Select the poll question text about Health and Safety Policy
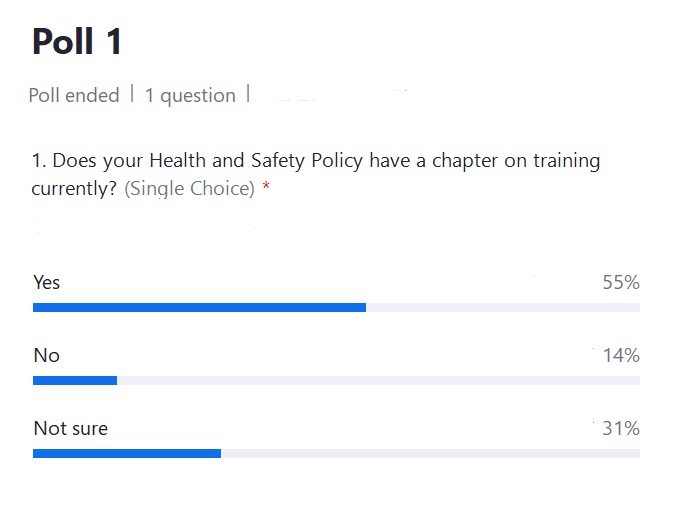Image resolution: width=677 pixels, height=532 pixels. 316,174
